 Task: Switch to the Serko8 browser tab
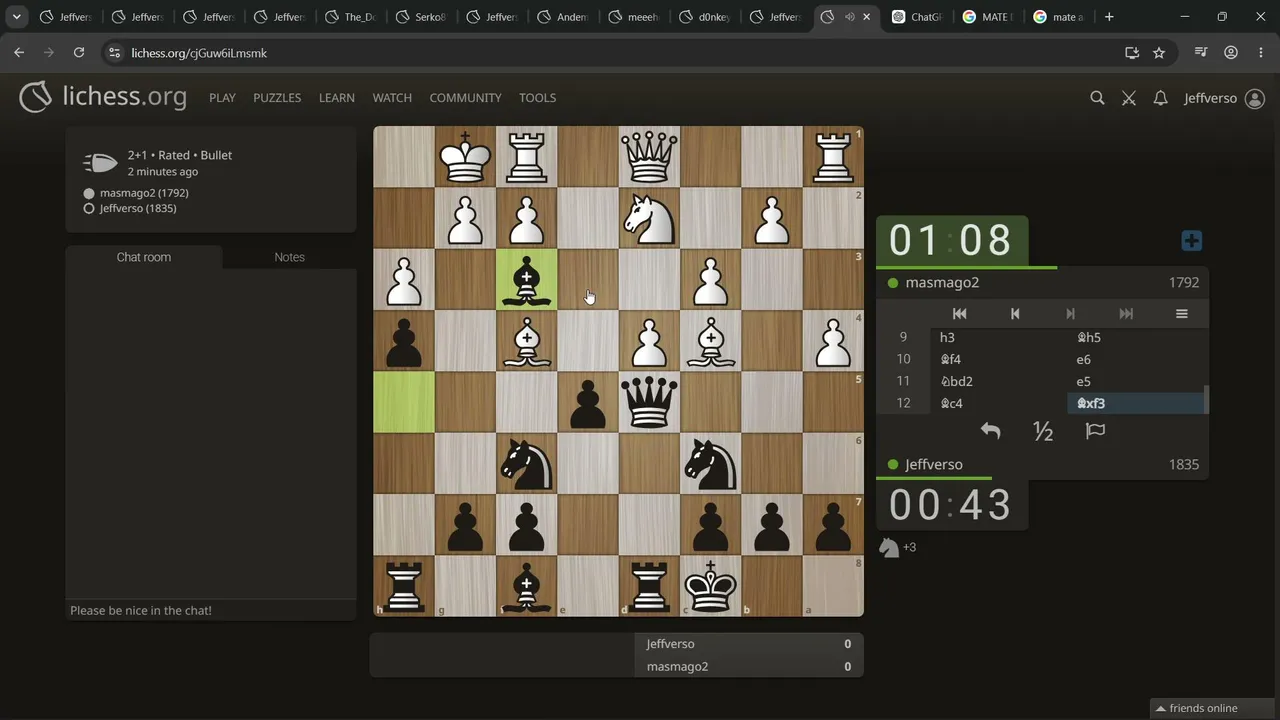click(x=421, y=17)
